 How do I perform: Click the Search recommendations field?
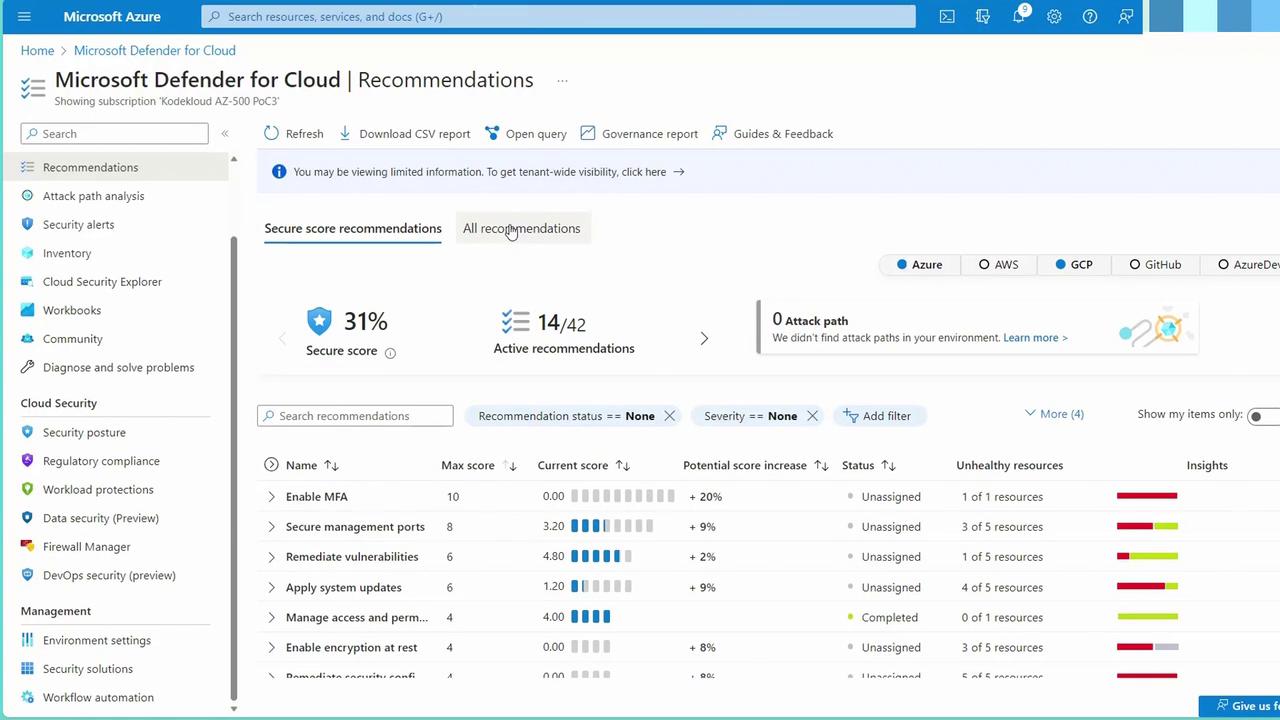coord(355,416)
